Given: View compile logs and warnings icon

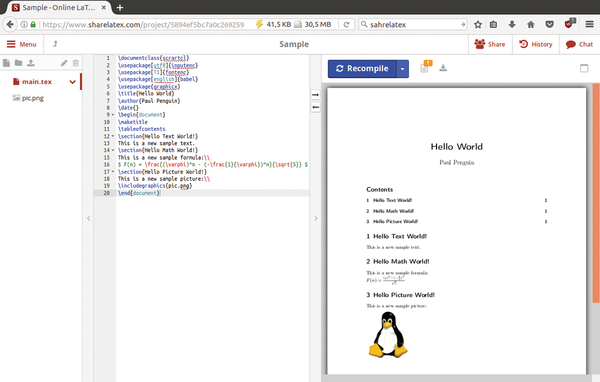Looking at the screenshot, I should 425,67.
